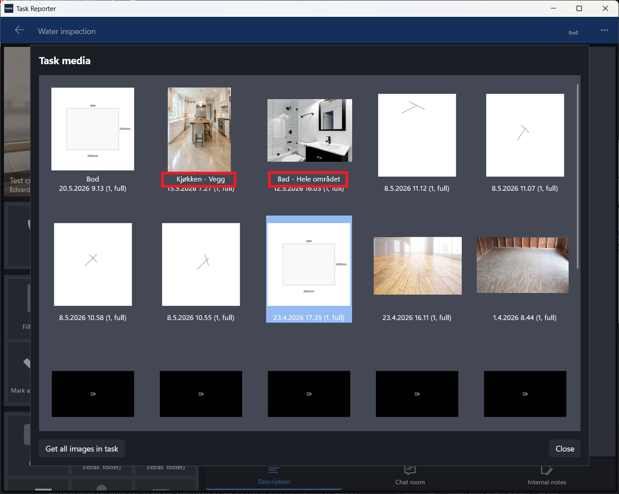
Task: Click the '20.5.2026 9.13 (1, full)' caption
Action: tap(93, 188)
